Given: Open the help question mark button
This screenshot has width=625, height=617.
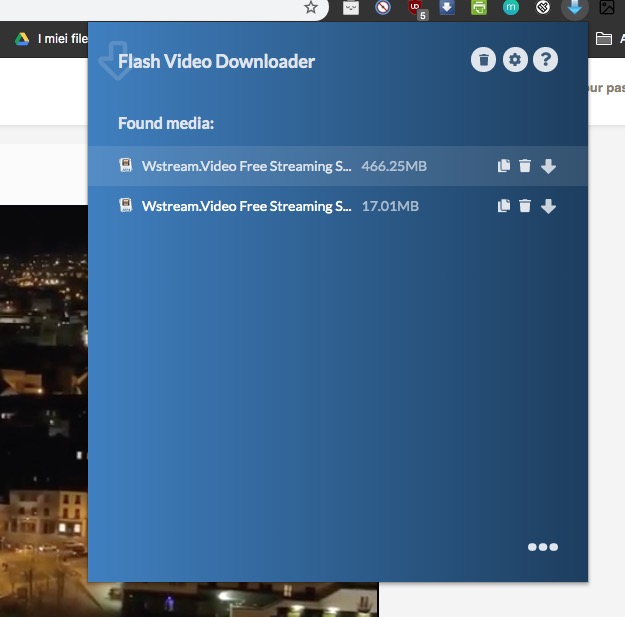Looking at the screenshot, I should tap(545, 61).
